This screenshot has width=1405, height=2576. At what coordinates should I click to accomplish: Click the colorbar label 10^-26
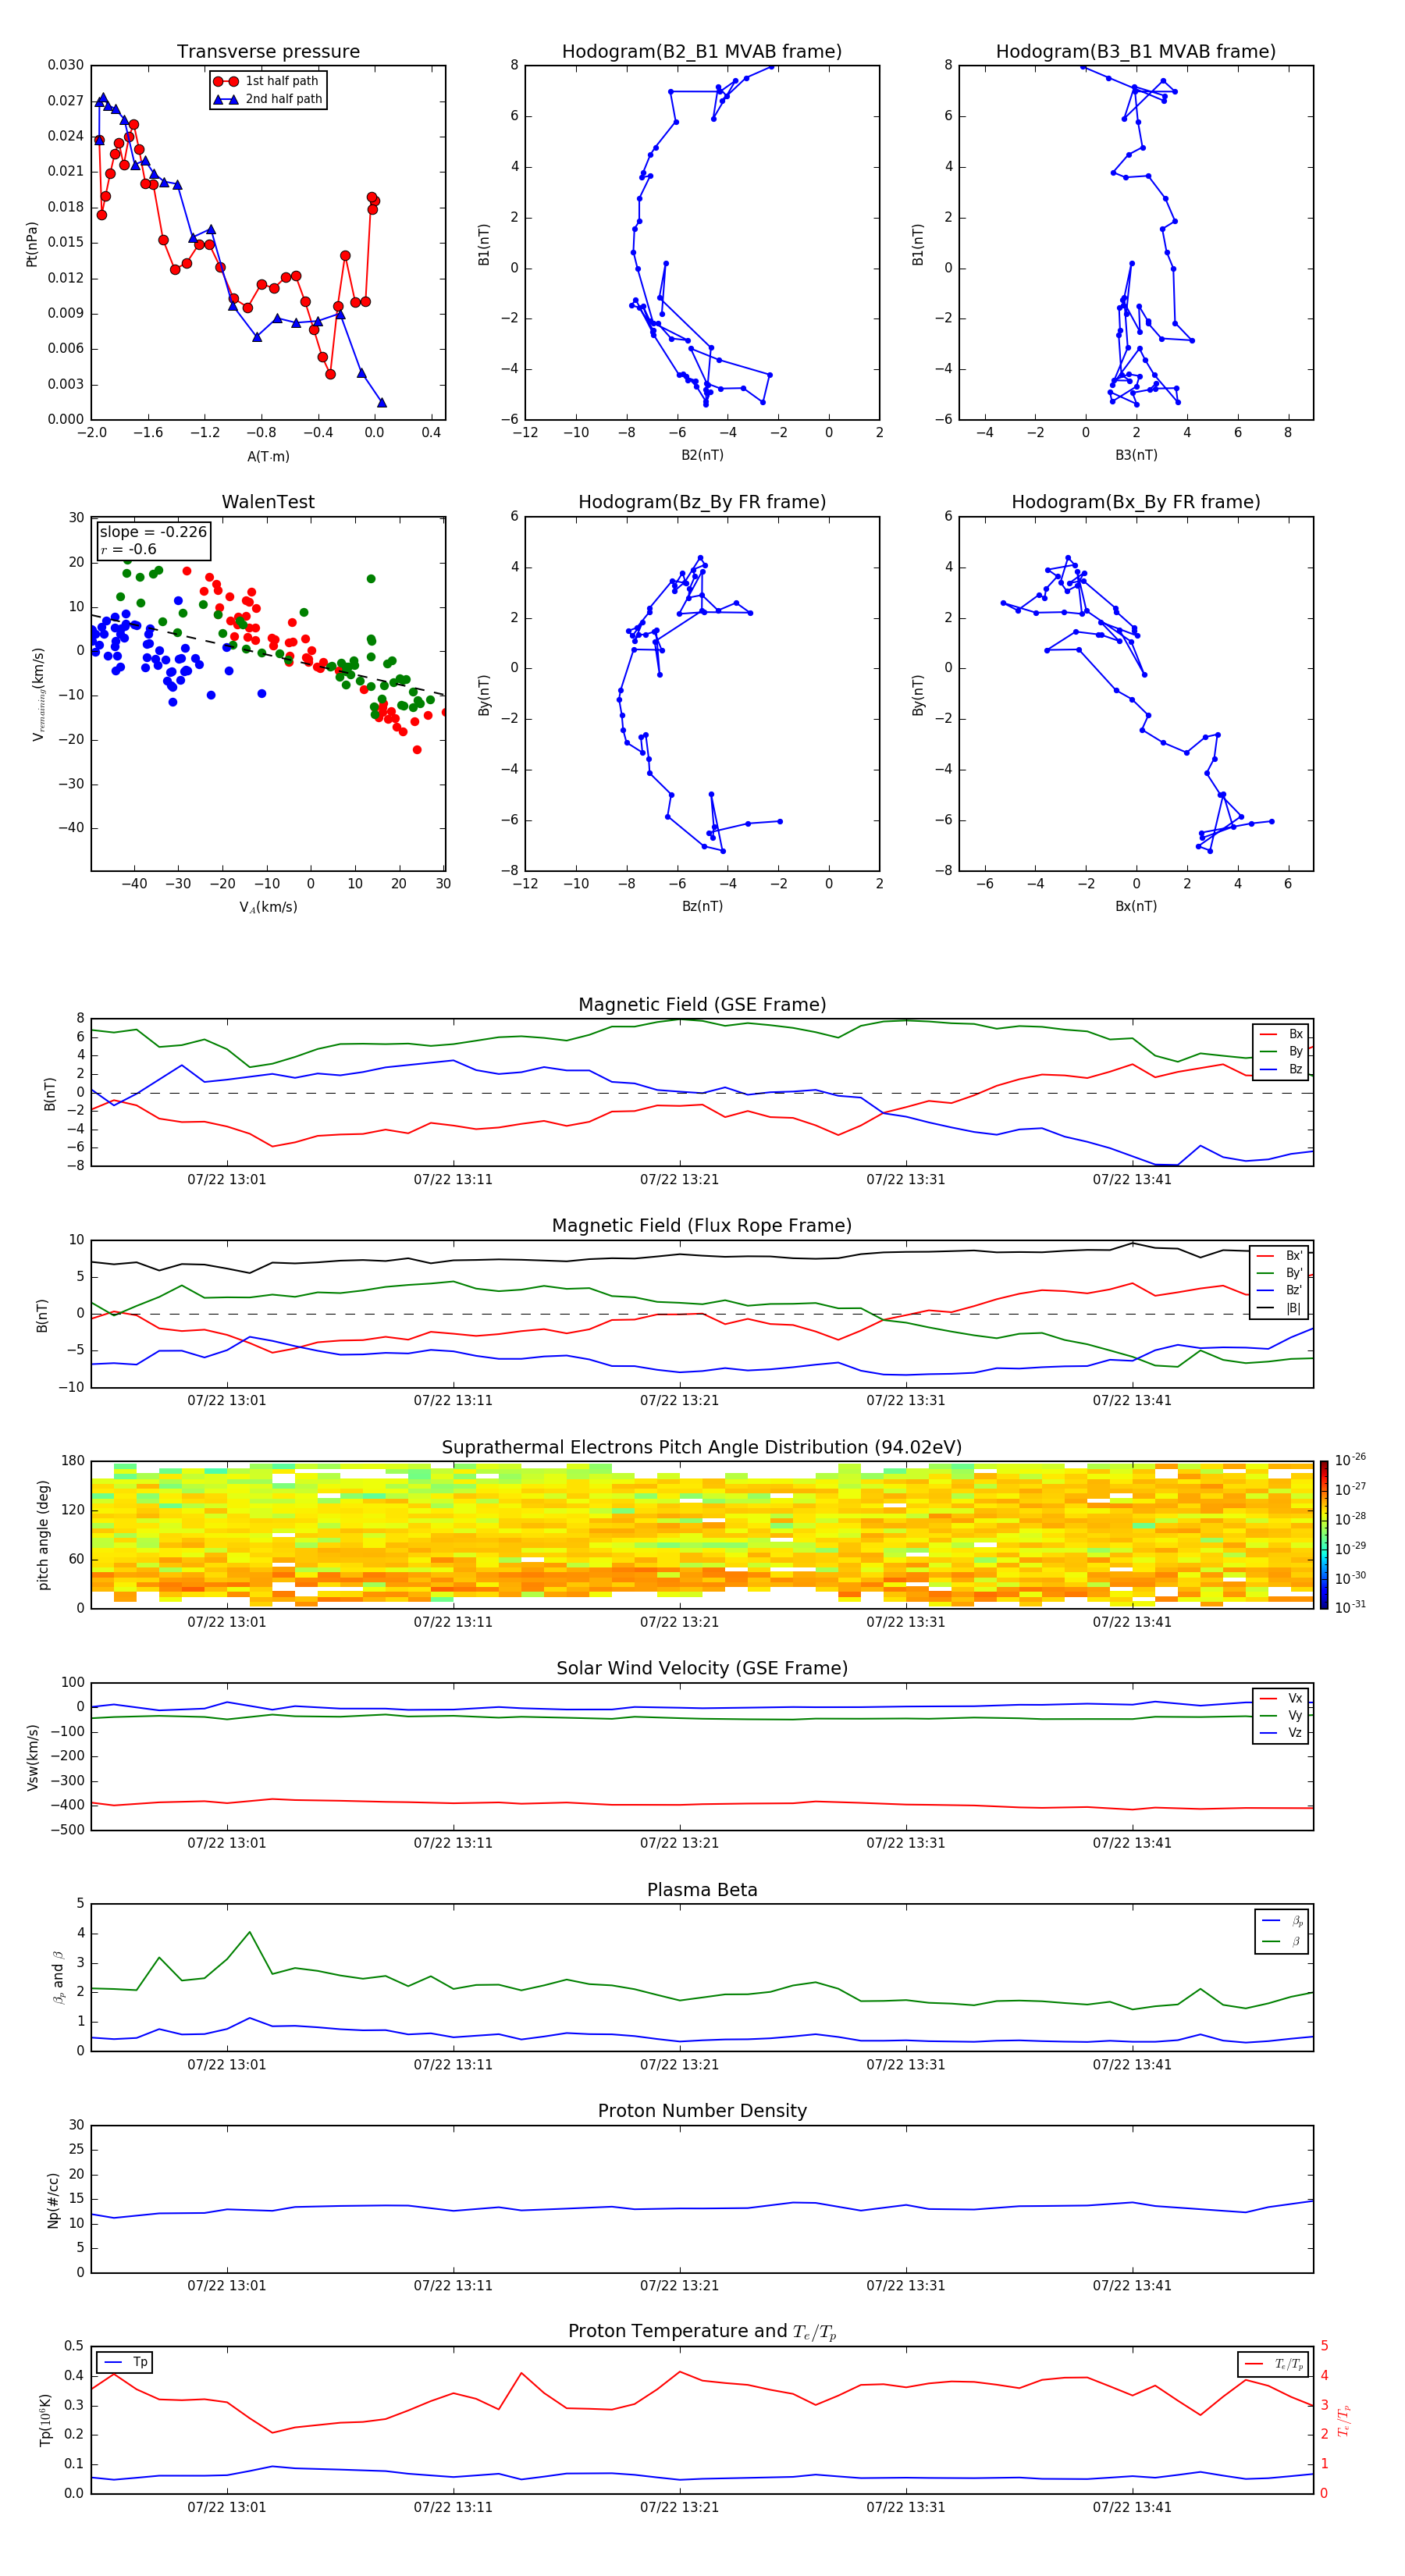coord(1350,1460)
